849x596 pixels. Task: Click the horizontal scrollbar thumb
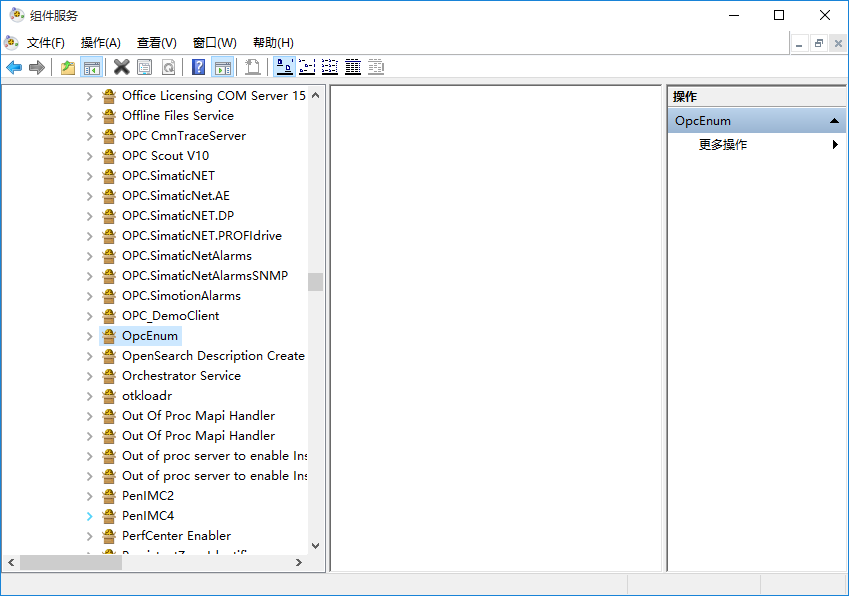71,563
